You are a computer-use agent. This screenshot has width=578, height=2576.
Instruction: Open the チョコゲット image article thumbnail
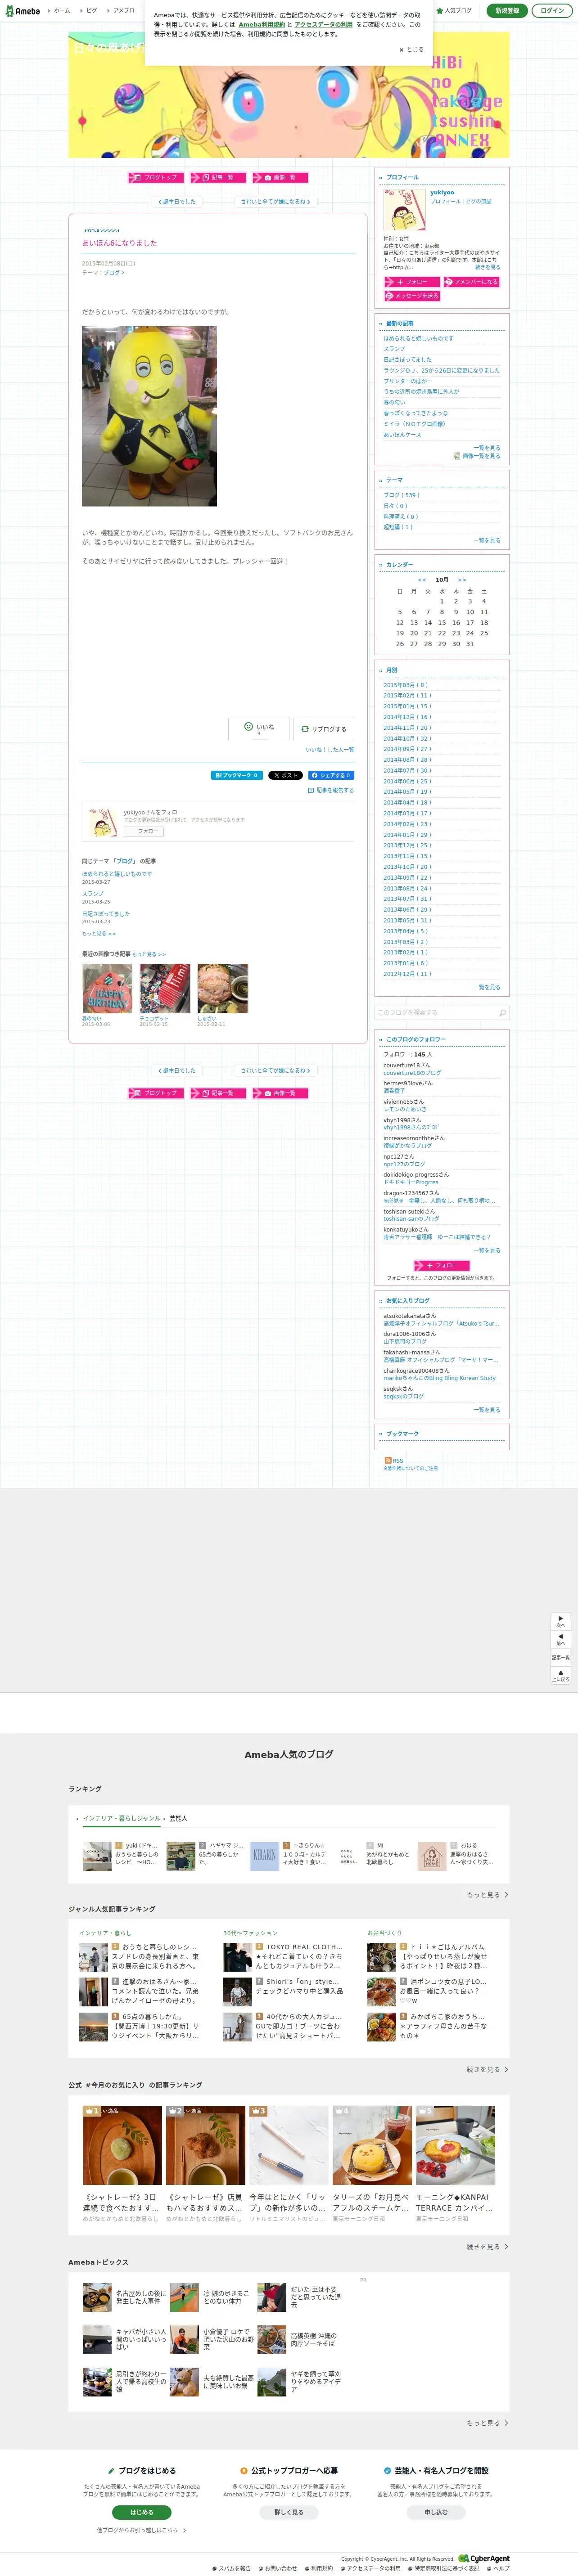[165, 989]
